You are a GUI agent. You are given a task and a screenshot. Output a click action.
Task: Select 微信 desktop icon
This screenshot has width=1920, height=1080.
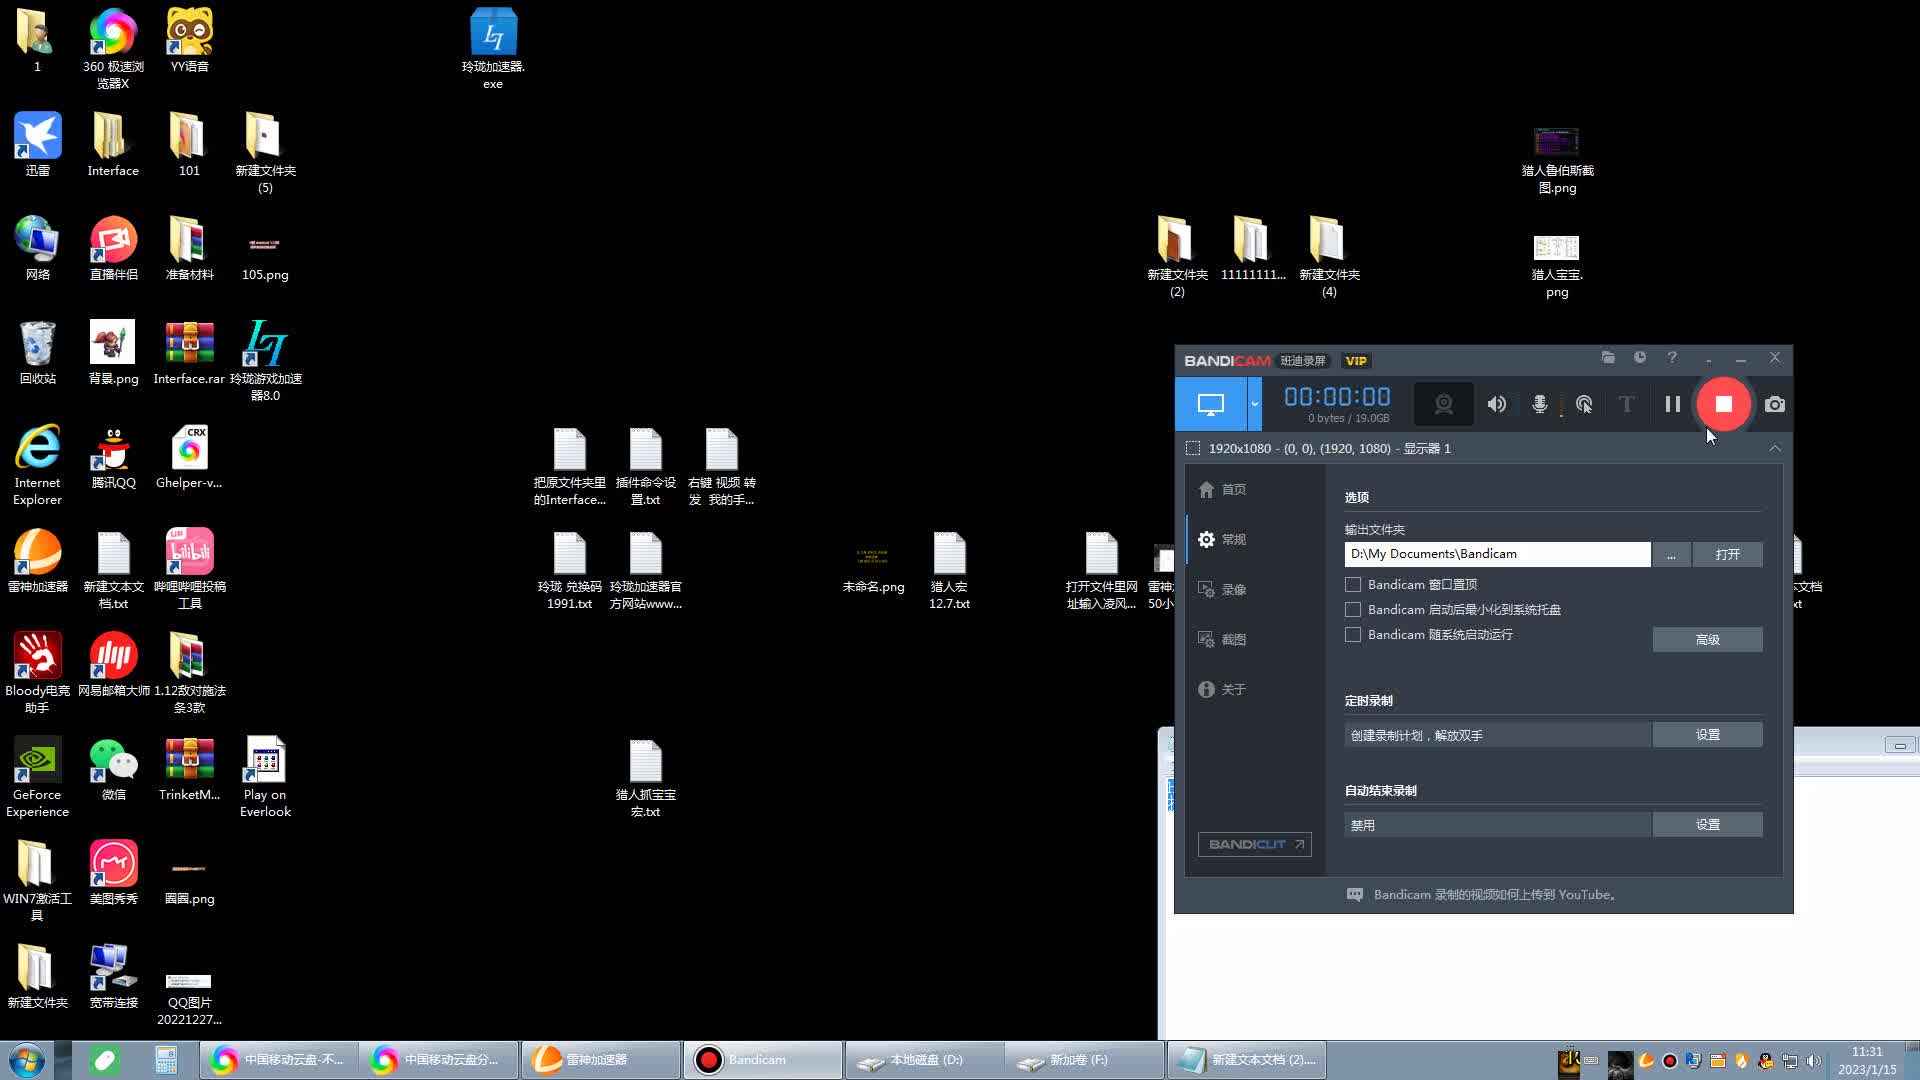(113, 768)
